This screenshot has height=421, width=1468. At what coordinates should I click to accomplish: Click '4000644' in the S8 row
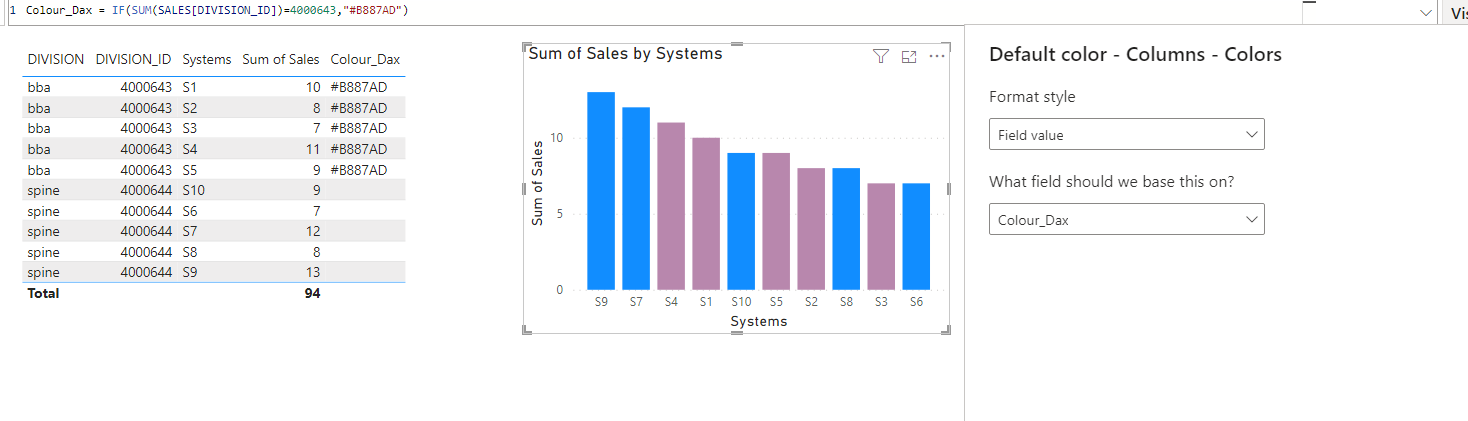point(146,252)
